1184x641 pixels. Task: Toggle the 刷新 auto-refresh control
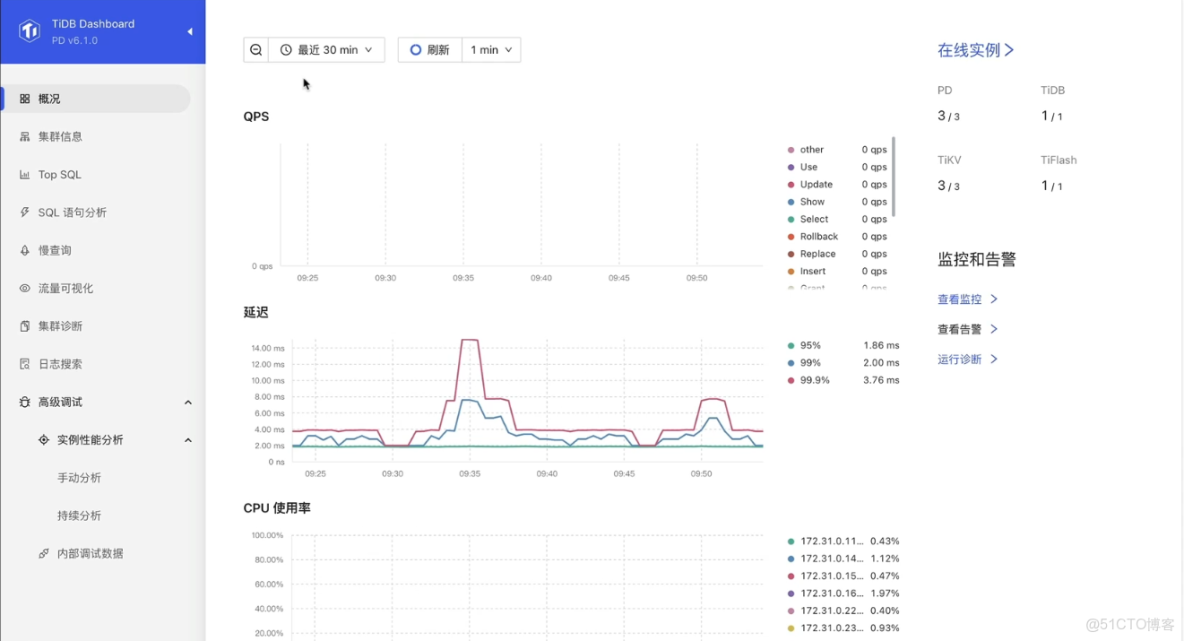coord(429,49)
